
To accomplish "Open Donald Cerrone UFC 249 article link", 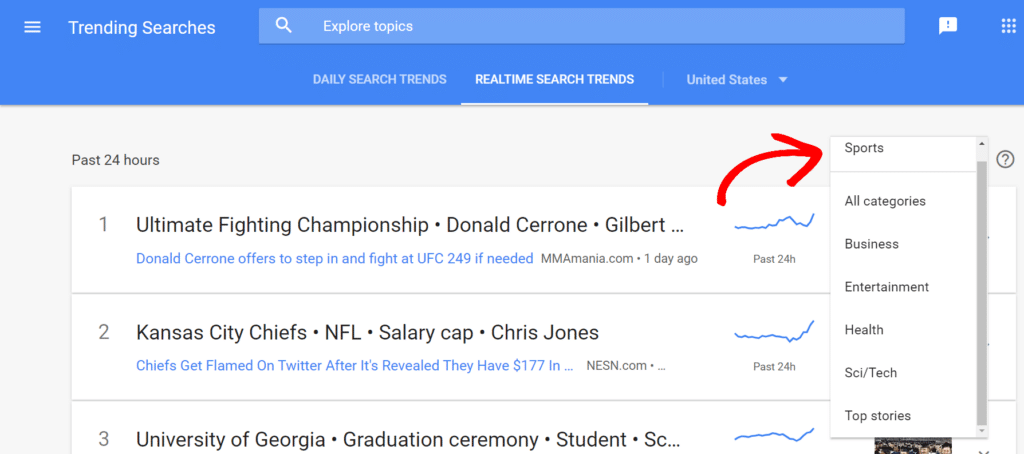I will [334, 259].
